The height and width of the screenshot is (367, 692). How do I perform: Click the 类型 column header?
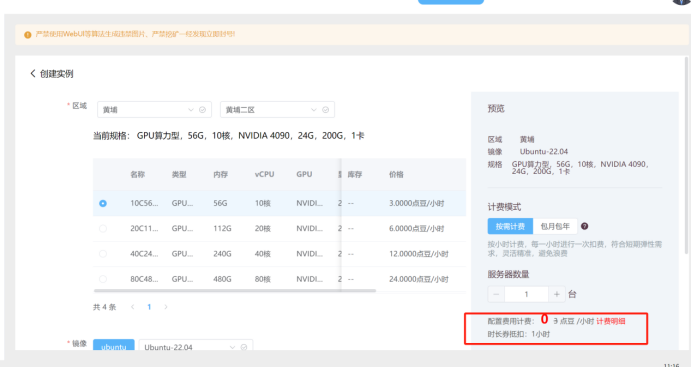point(179,175)
